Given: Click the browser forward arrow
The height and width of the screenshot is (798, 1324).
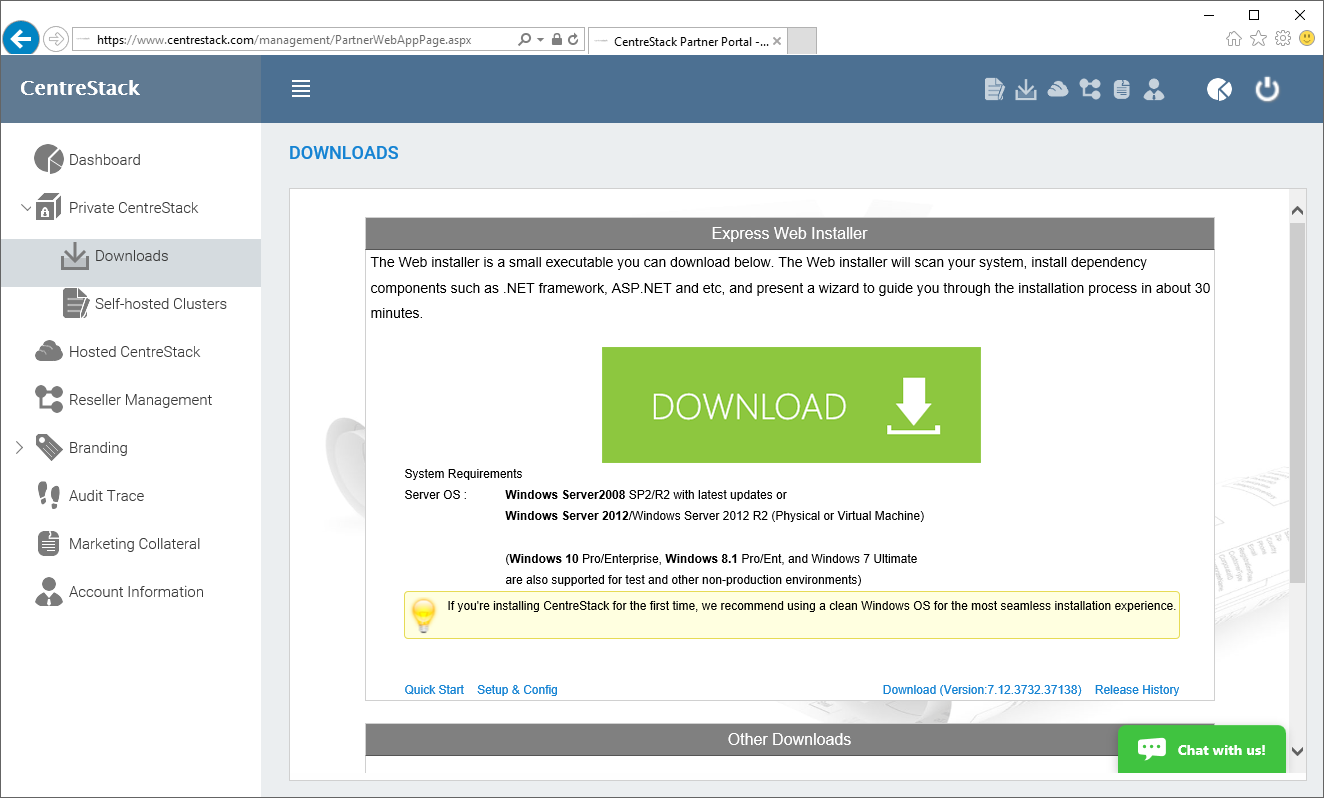Looking at the screenshot, I should click(55, 40).
